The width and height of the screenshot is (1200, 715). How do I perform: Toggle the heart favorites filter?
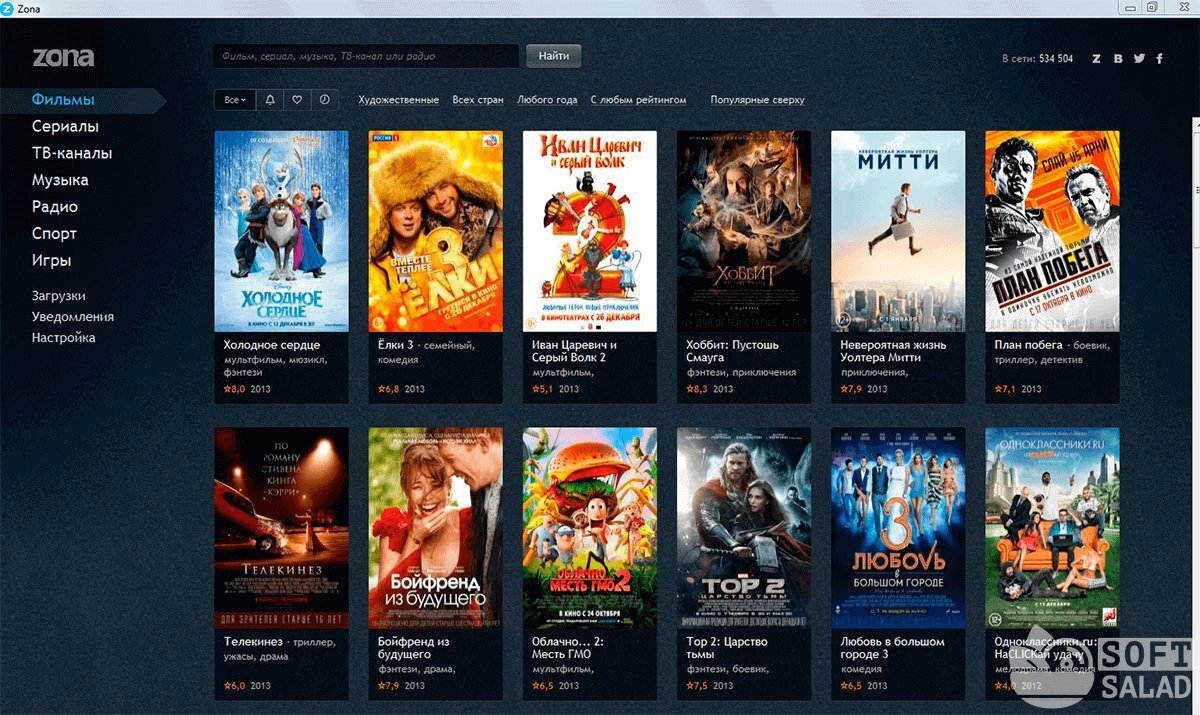(x=297, y=100)
